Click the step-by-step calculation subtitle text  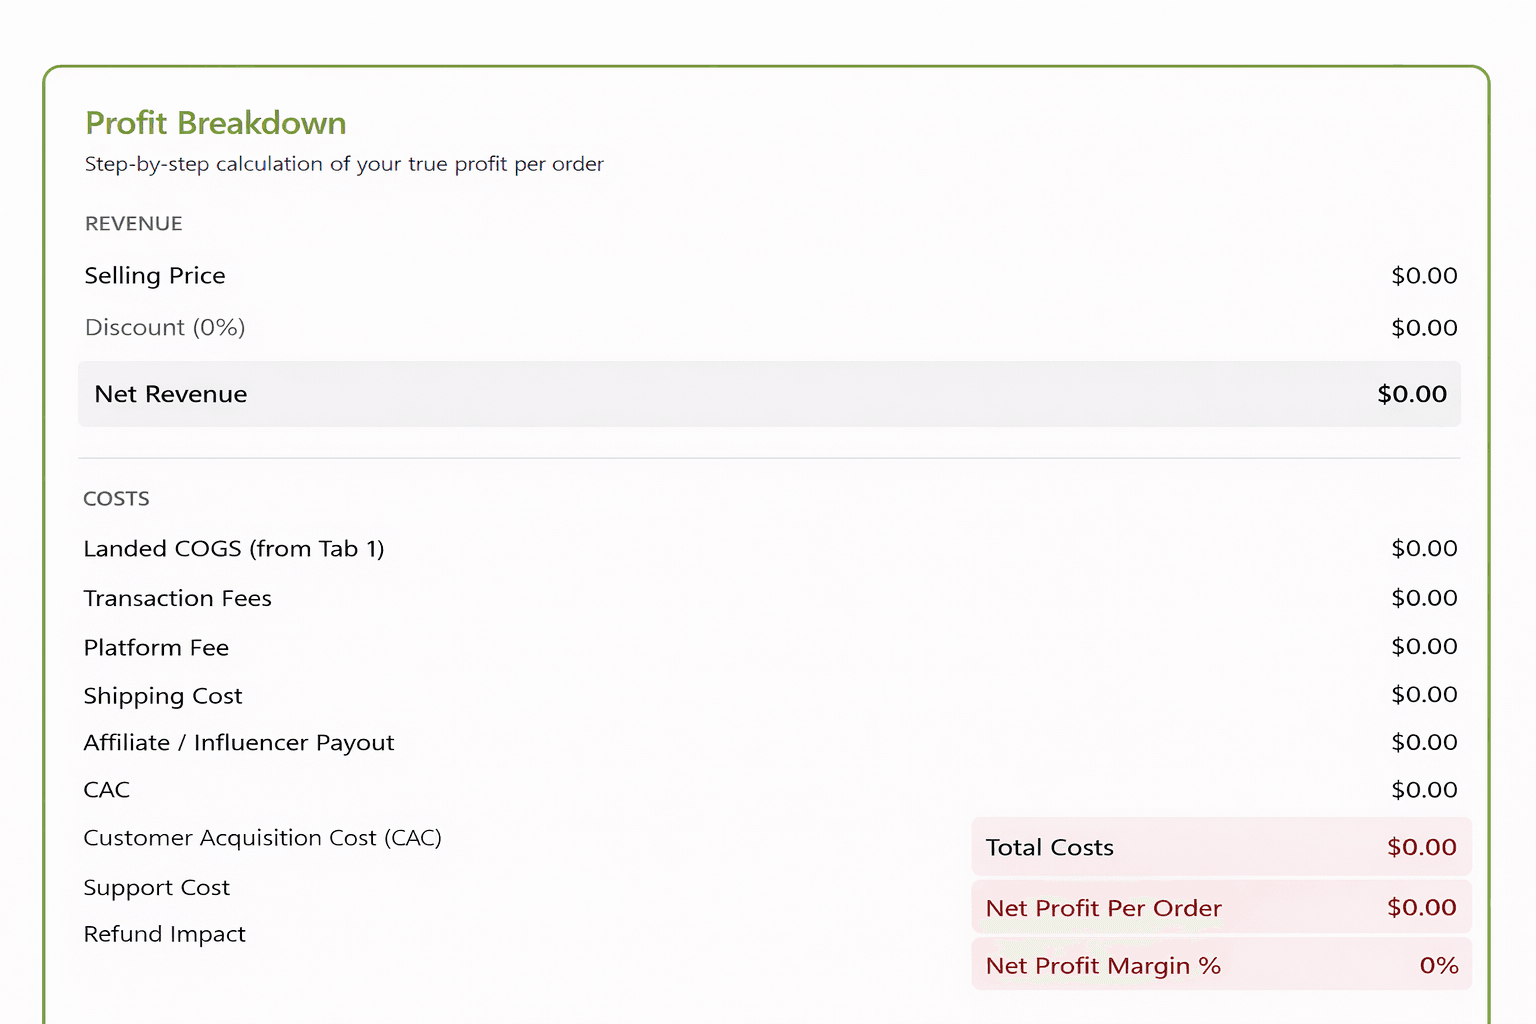point(344,163)
